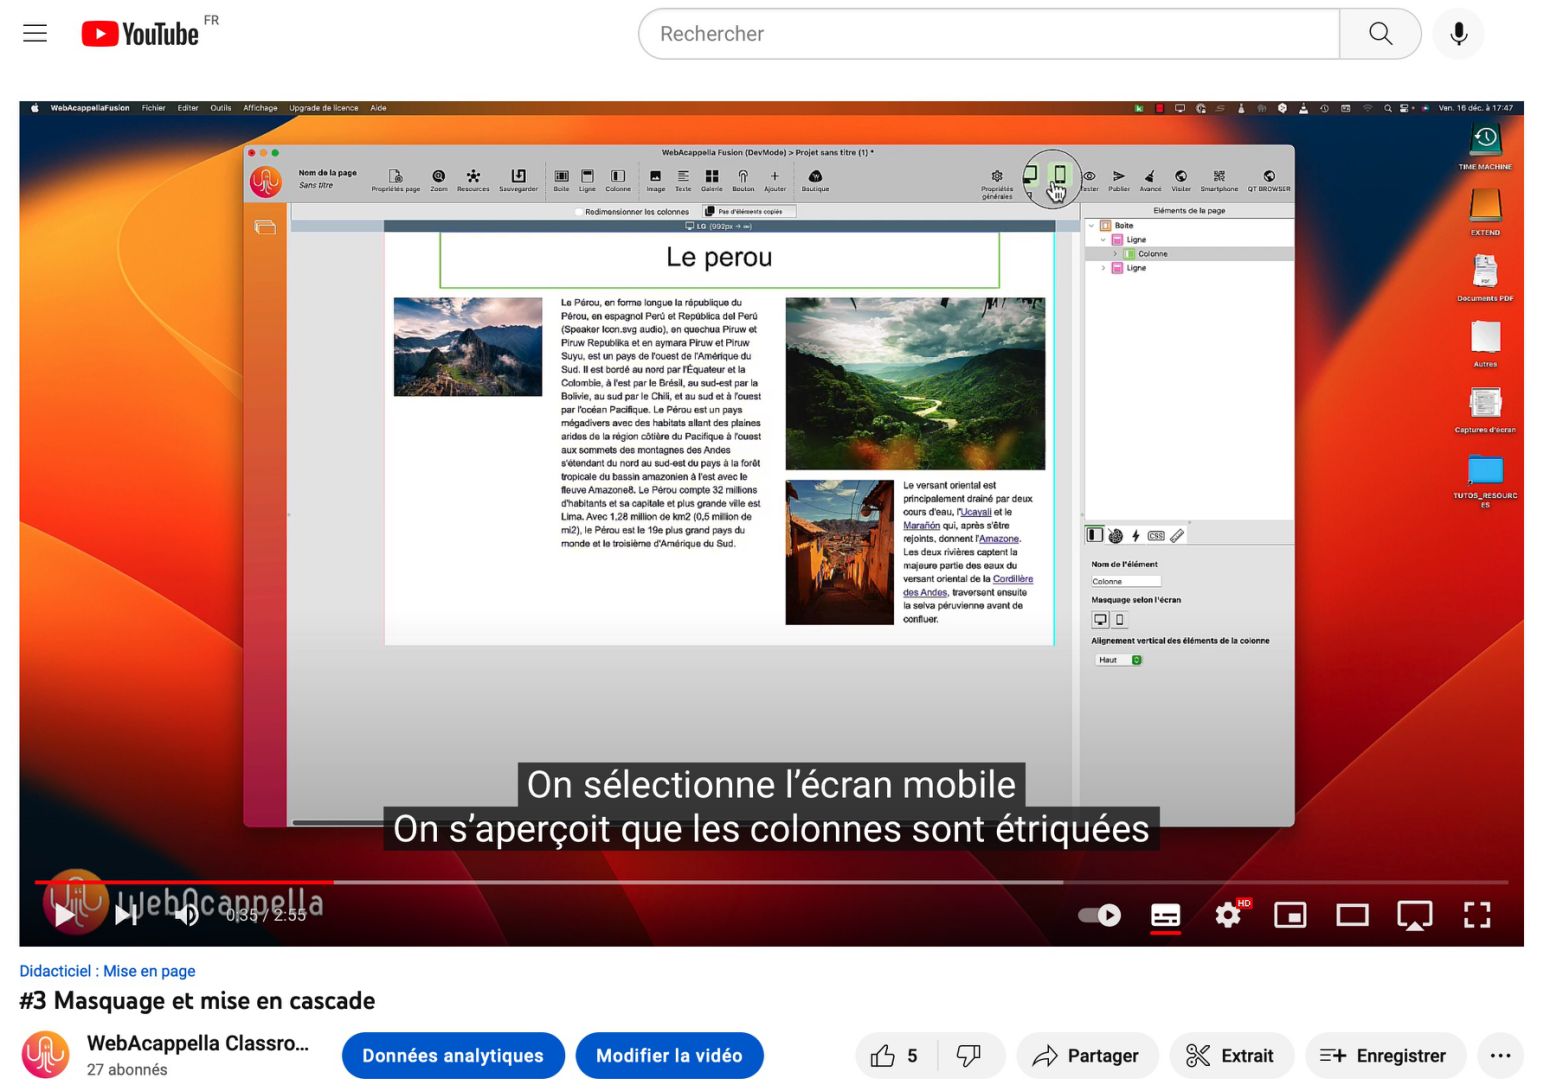Mute the video using the speaker icon
The width and height of the screenshot is (1550, 1091).
[186, 914]
